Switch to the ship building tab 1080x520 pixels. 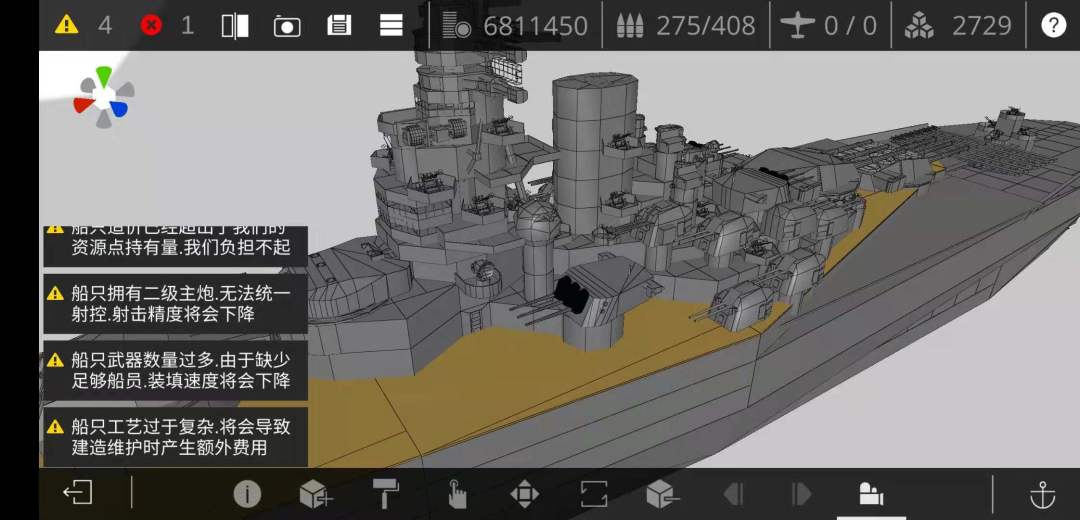[871, 494]
